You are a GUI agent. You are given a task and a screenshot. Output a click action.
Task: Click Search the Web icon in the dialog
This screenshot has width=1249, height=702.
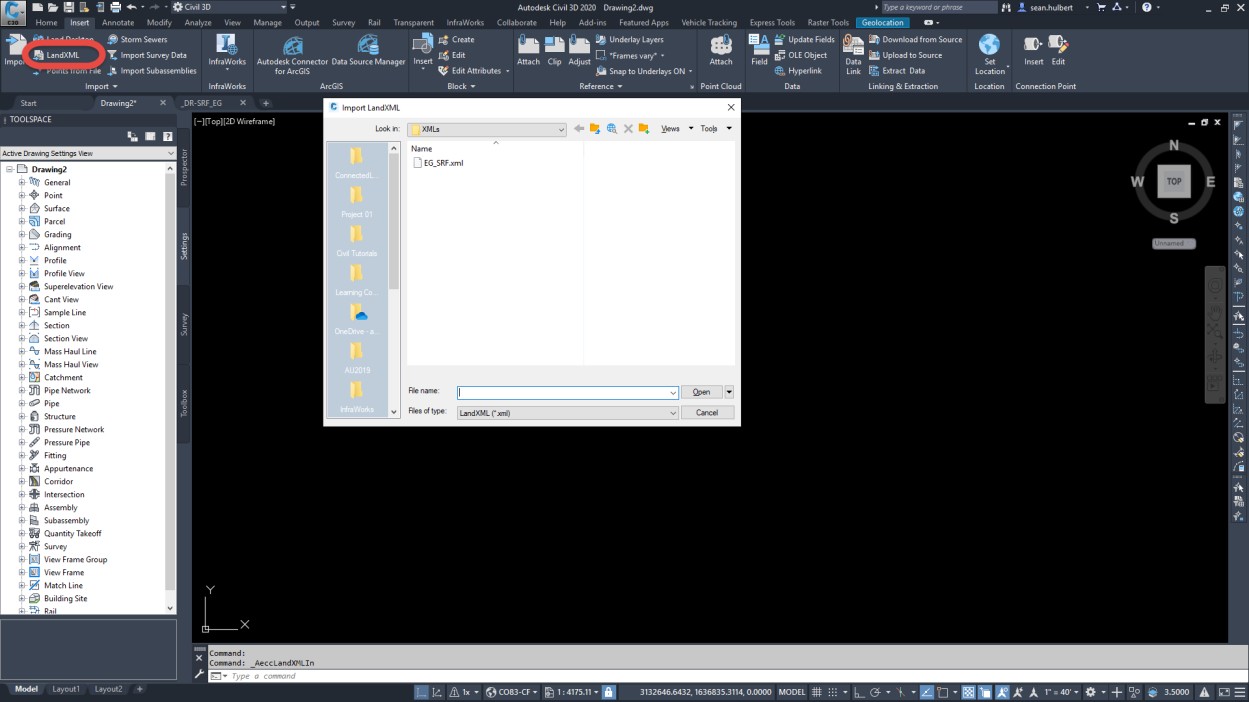click(x=612, y=129)
